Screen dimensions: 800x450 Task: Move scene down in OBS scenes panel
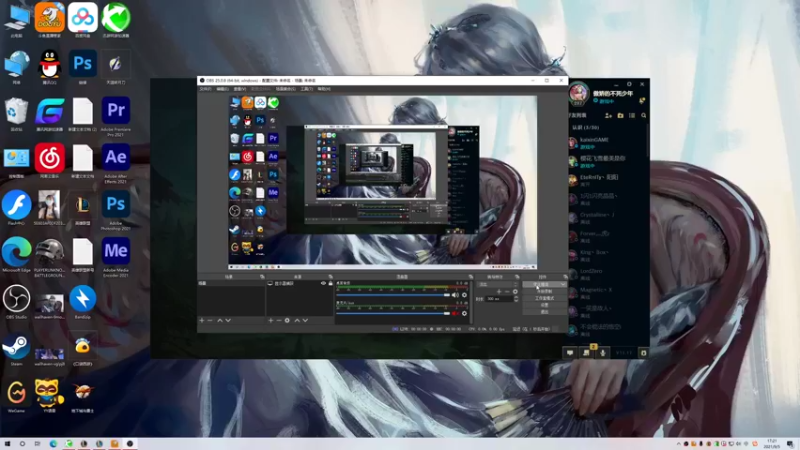[x=228, y=320]
